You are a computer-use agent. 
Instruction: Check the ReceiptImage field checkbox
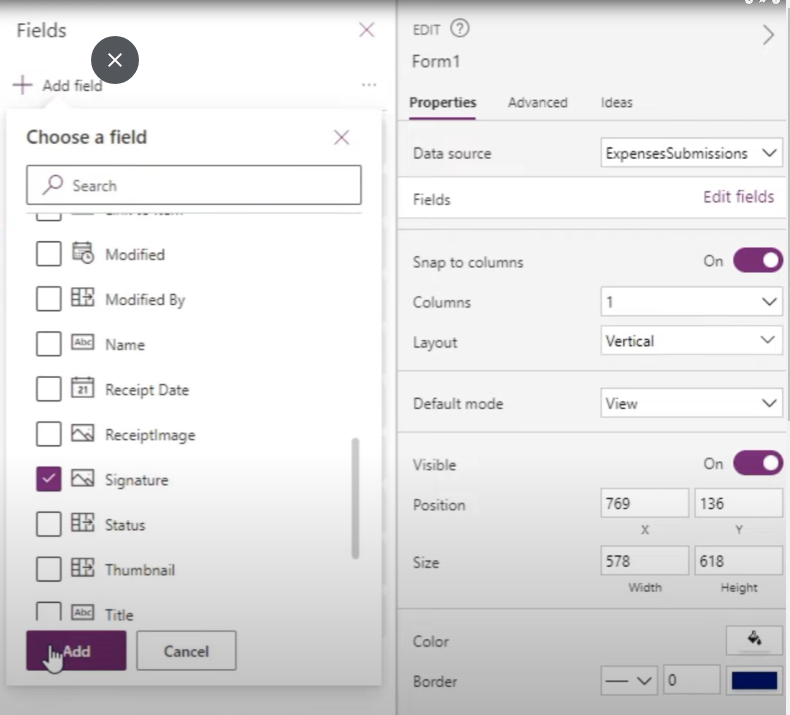[x=49, y=434]
